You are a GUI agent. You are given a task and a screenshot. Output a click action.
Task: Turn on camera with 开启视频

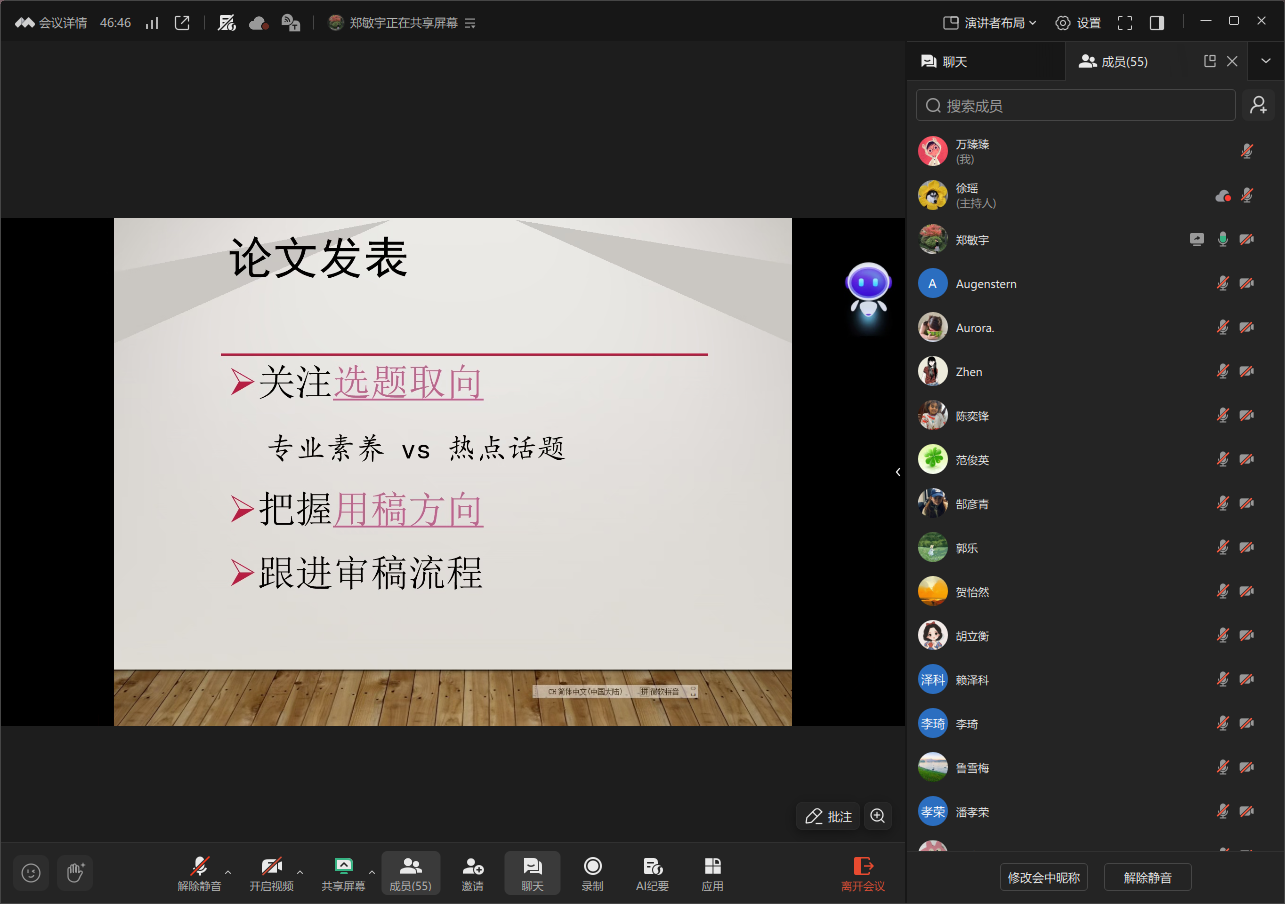271,873
